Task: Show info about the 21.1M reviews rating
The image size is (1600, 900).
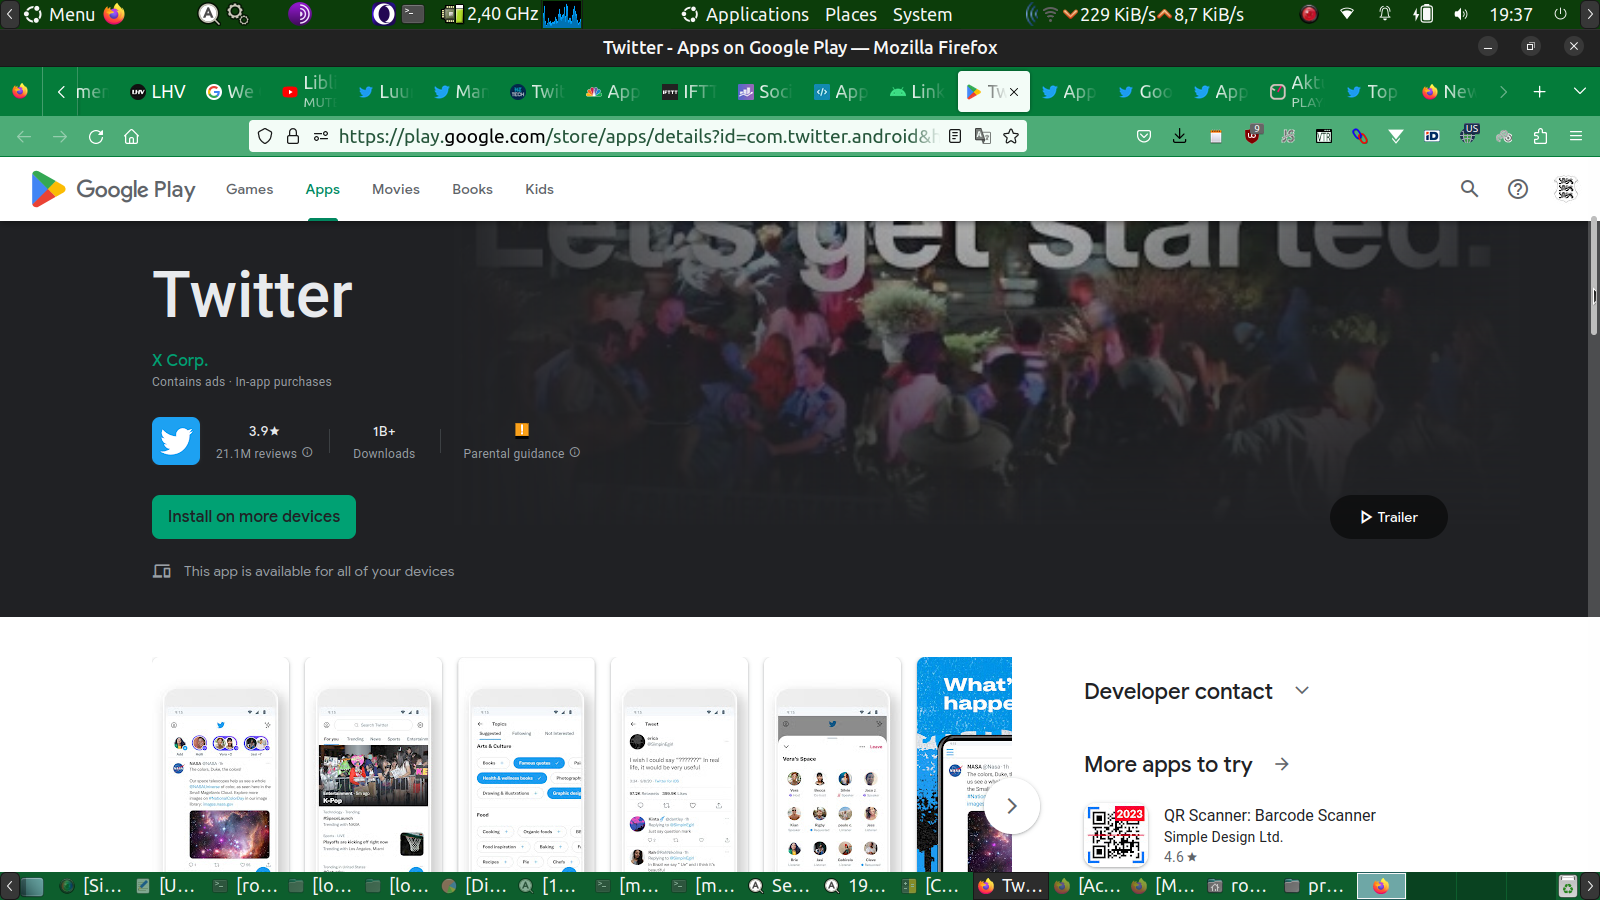Action: point(308,453)
